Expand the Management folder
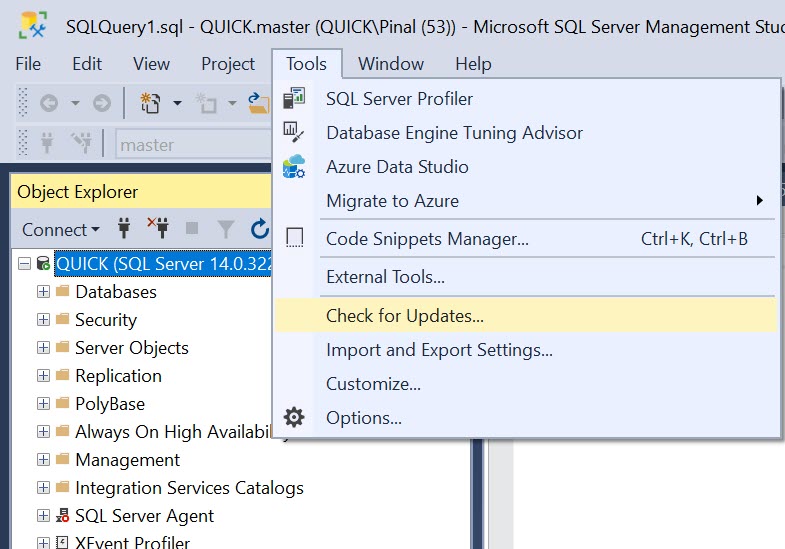This screenshot has width=785, height=549. pos(44,459)
